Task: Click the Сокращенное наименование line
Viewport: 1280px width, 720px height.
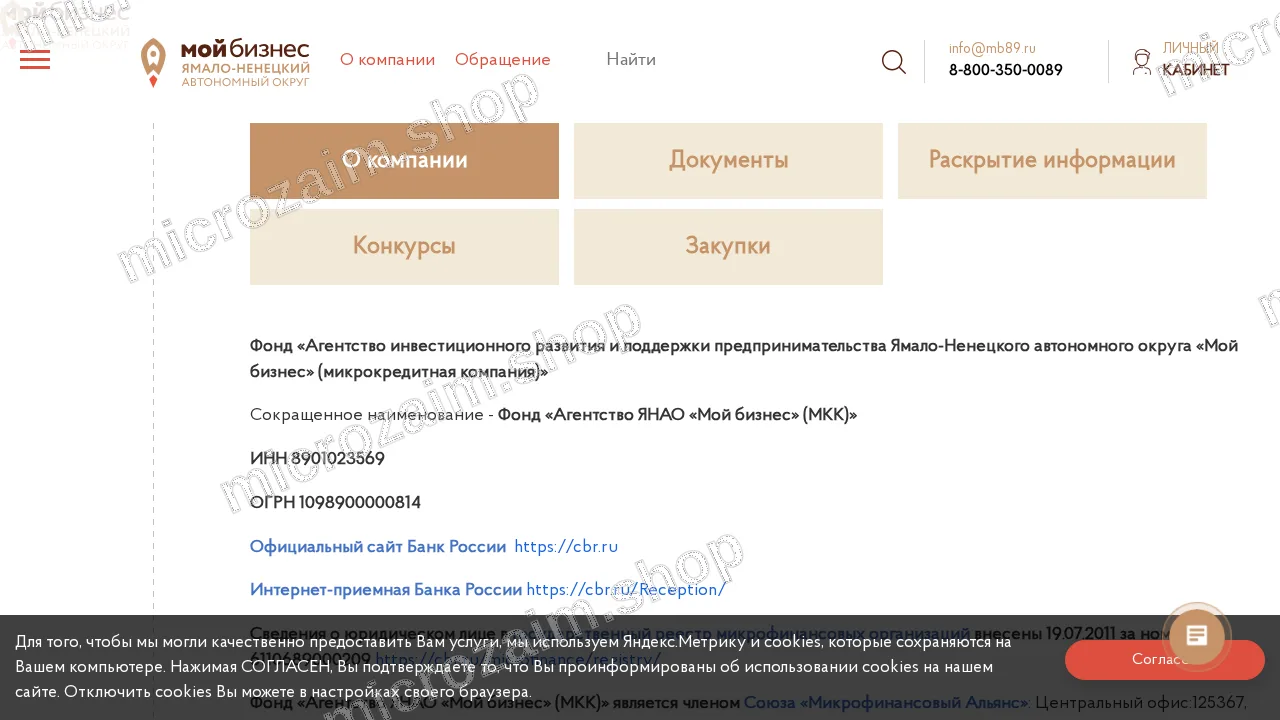Action: coord(553,415)
